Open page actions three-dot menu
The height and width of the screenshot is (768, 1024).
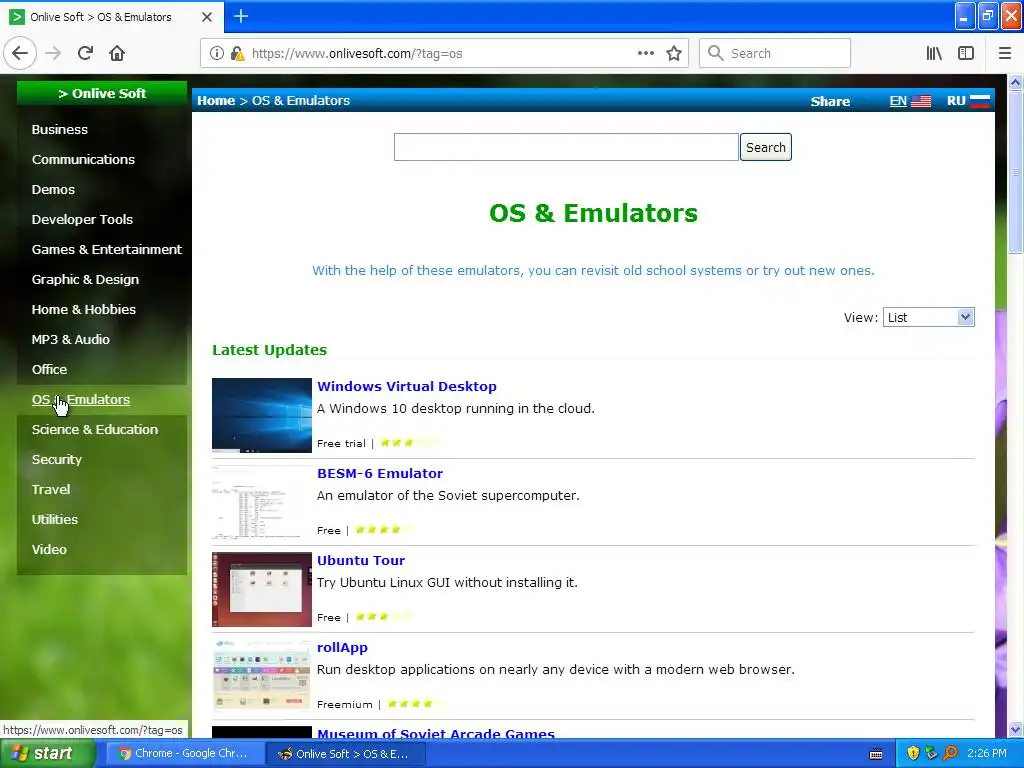pyautogui.click(x=645, y=54)
